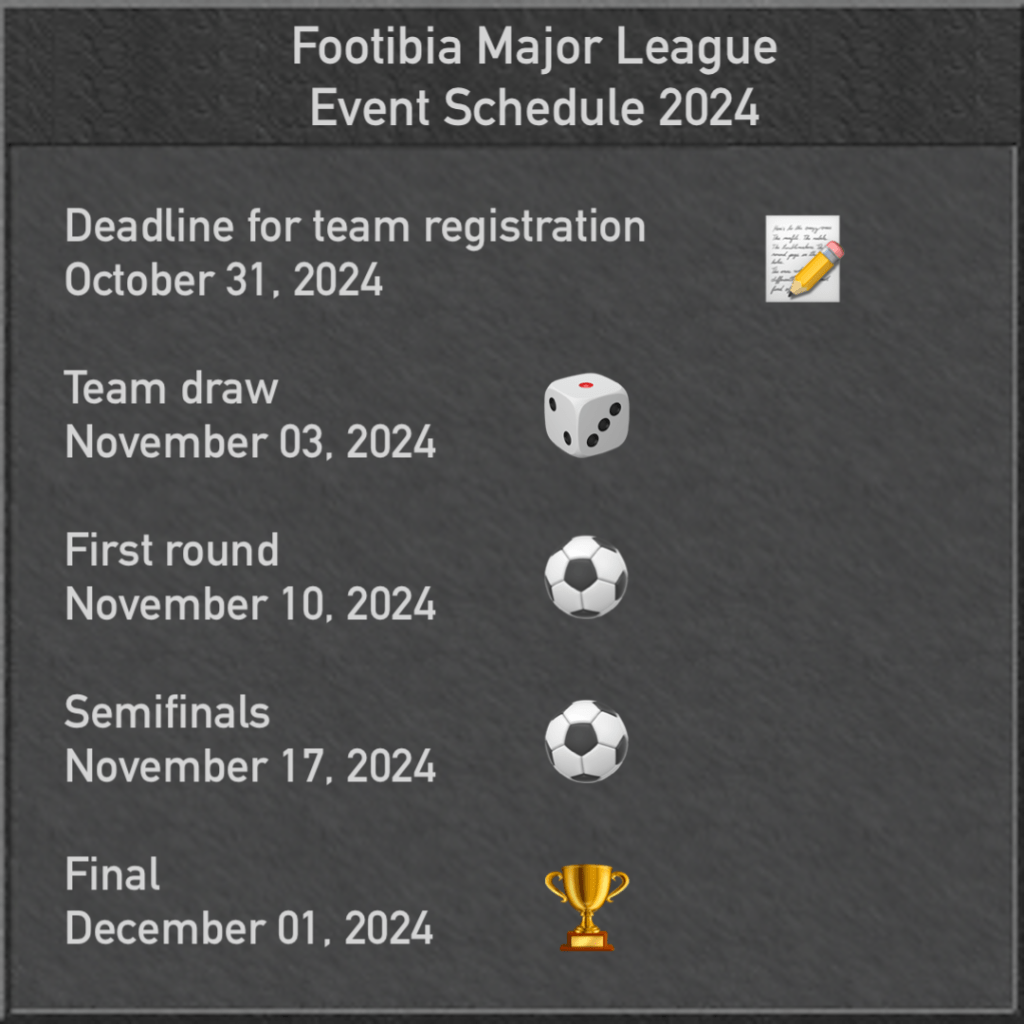Click the word "registration" in the deadline entry
This screenshot has height=1024, width=1024.
click(x=534, y=228)
